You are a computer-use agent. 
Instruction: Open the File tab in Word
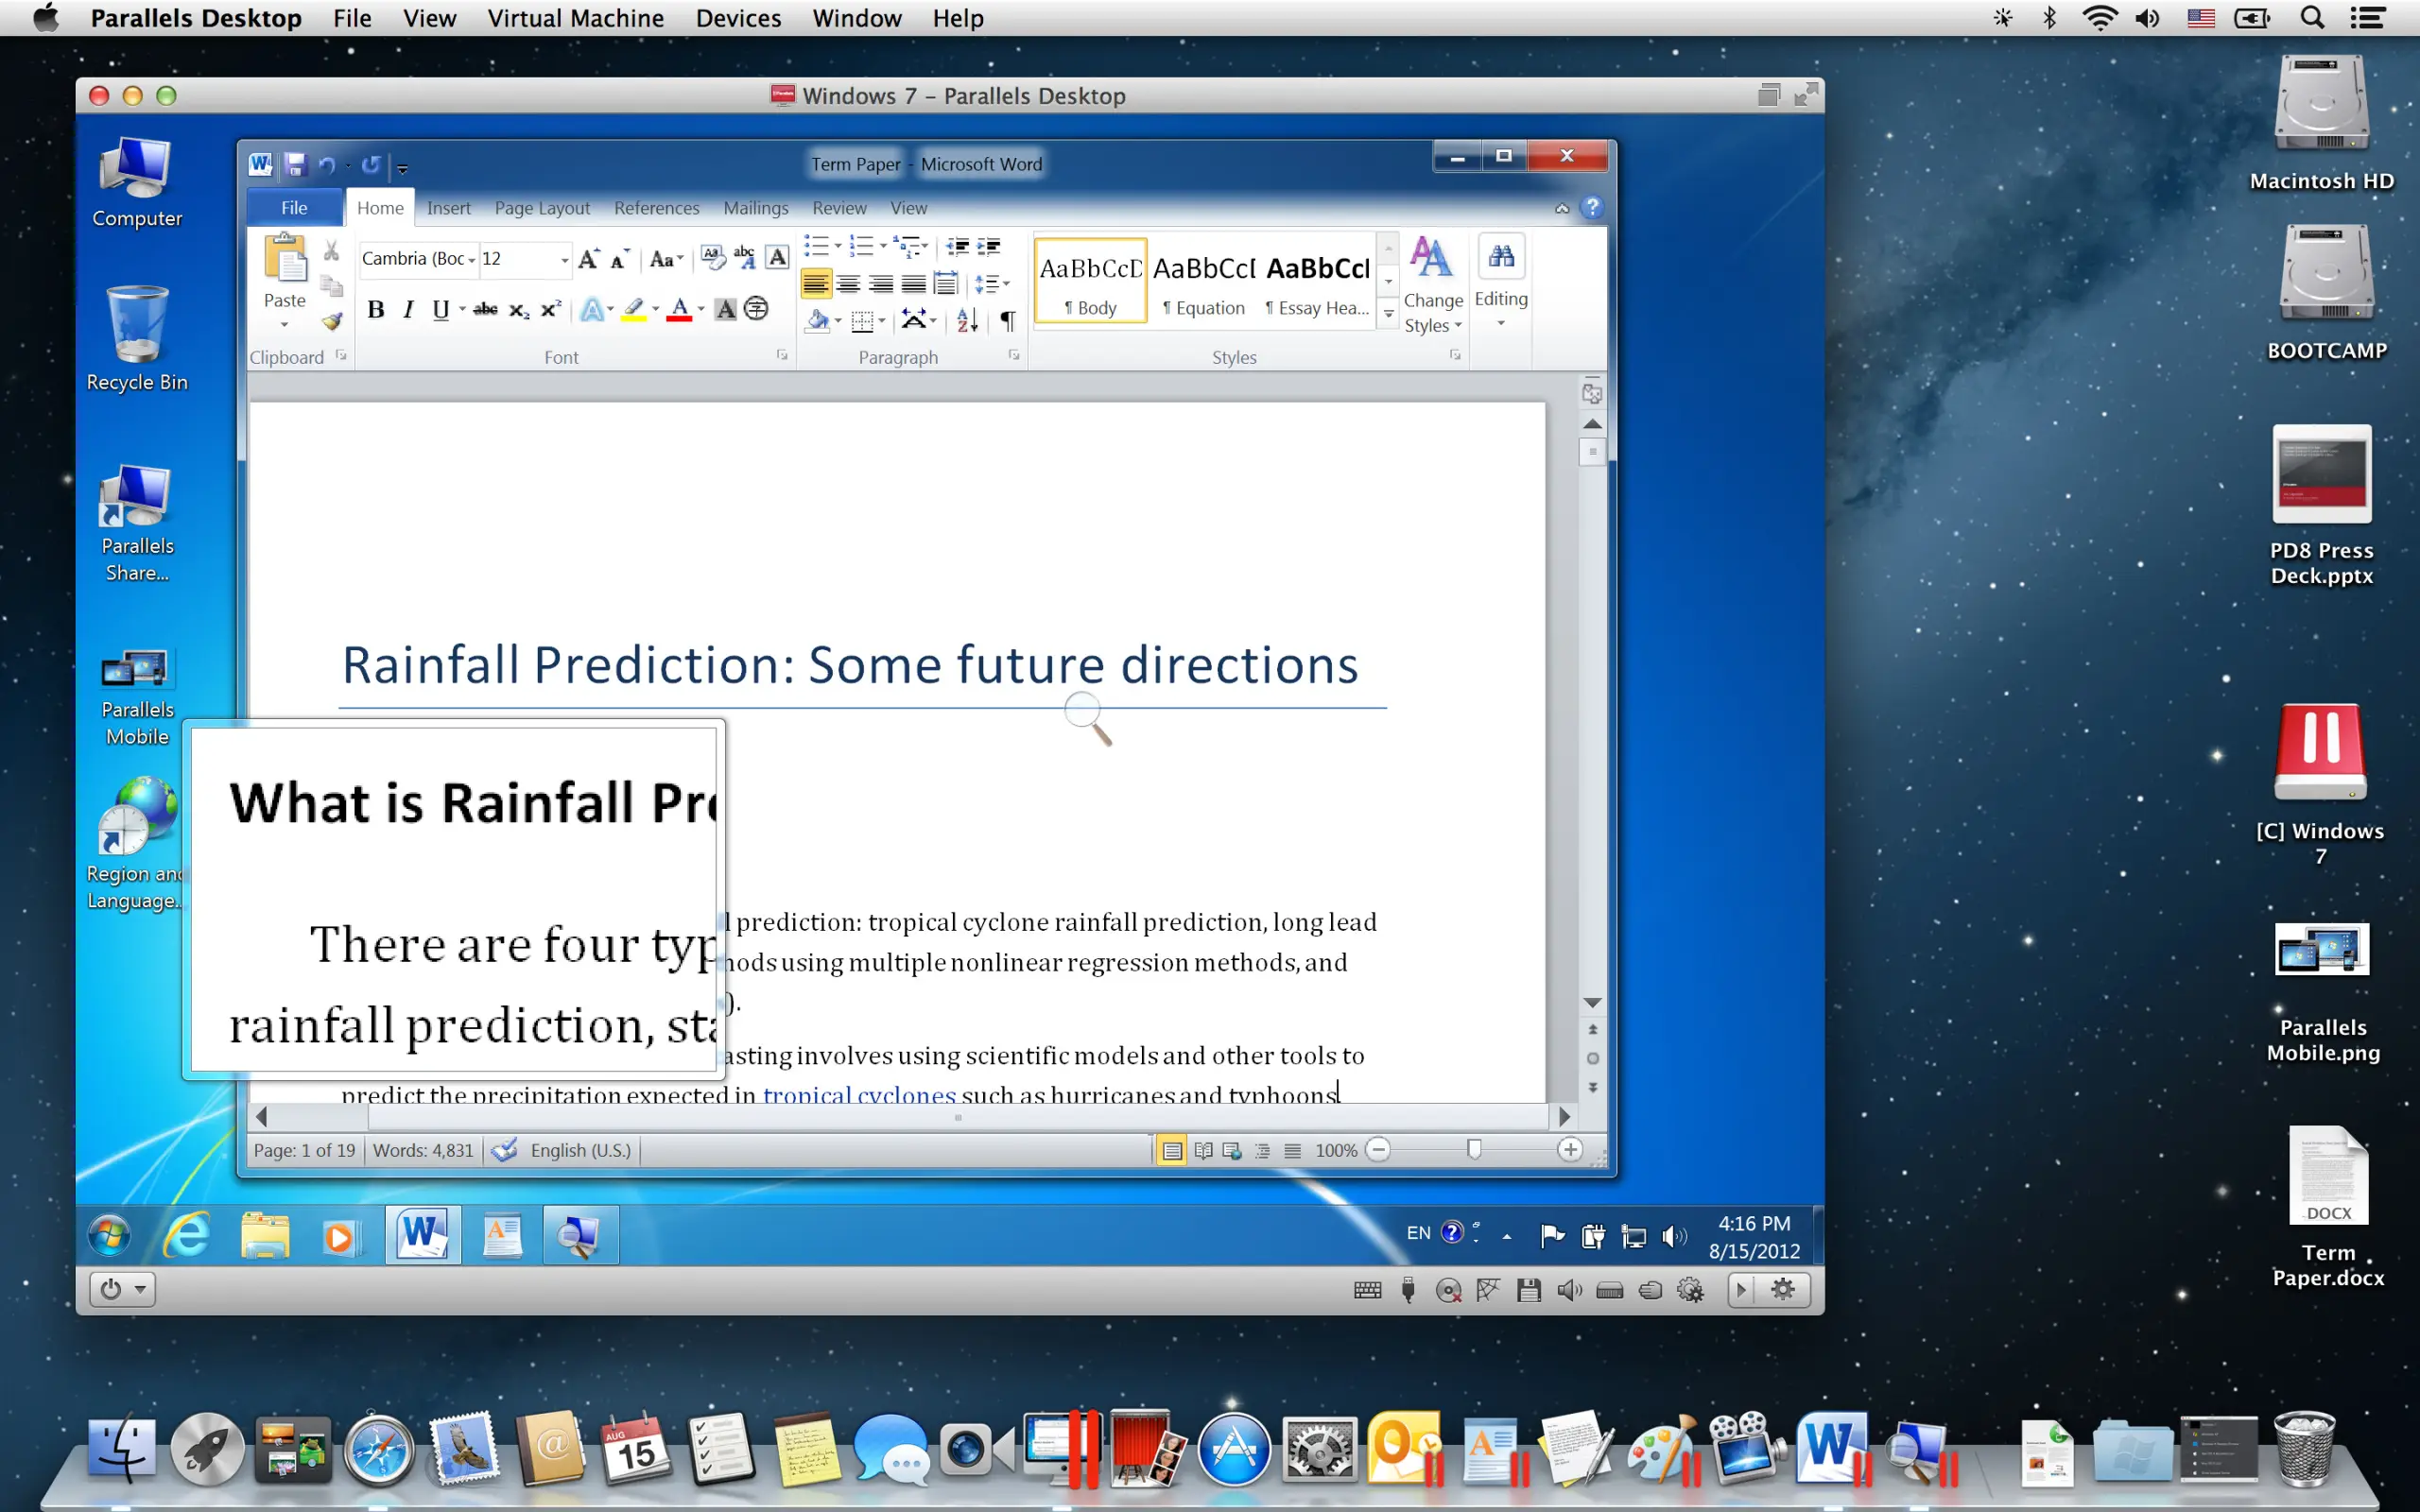click(294, 207)
